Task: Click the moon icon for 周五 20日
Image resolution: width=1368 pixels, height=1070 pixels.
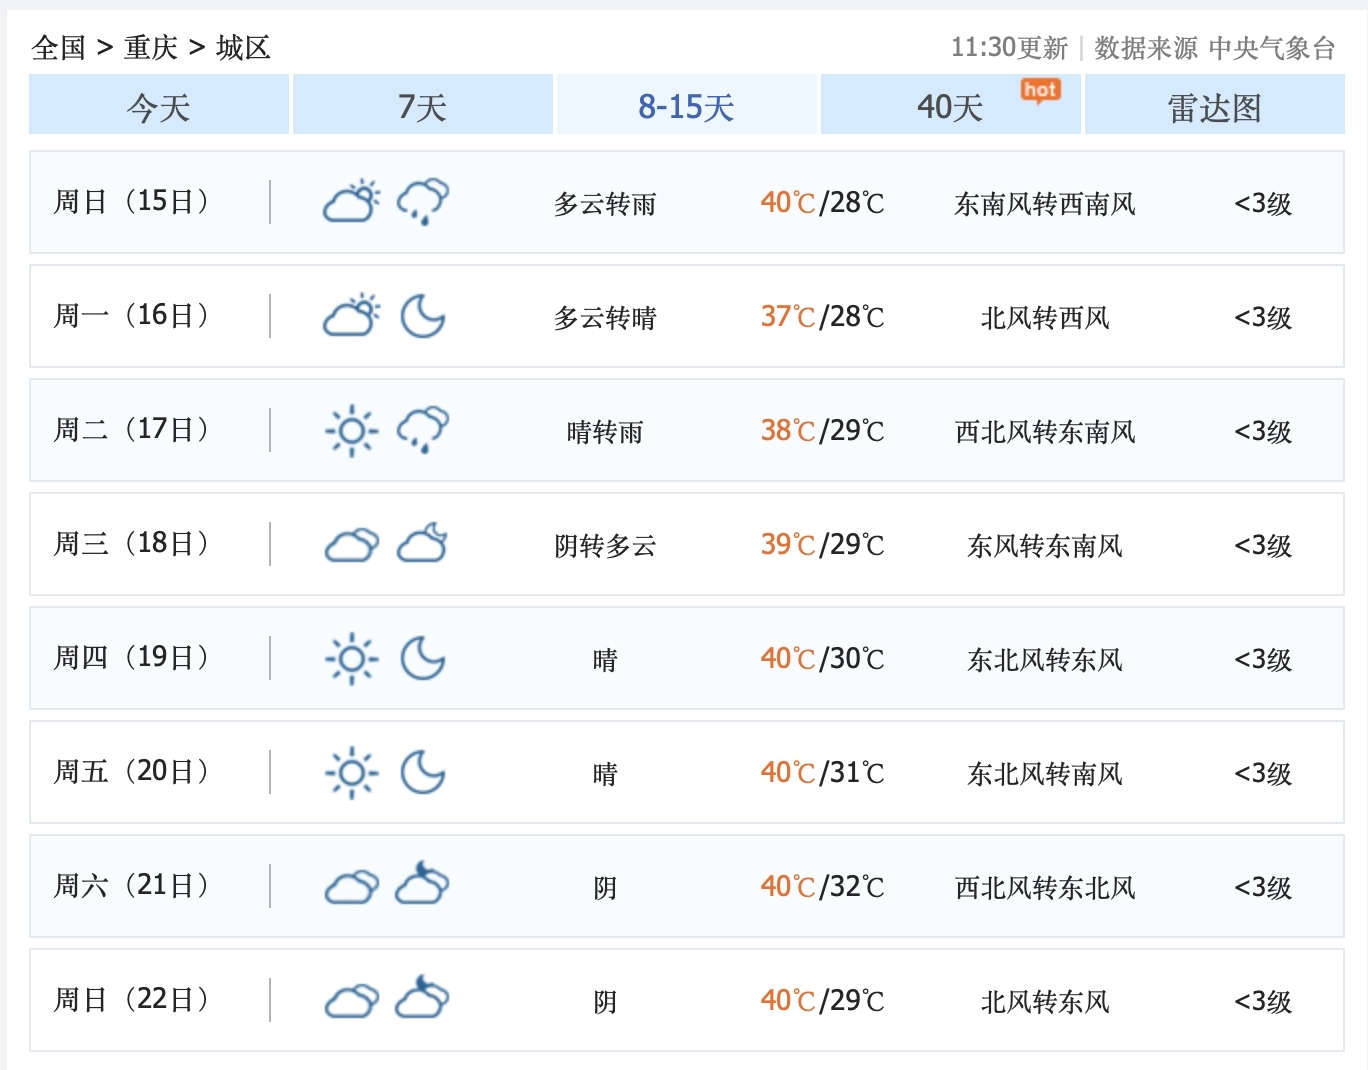Action: [423, 772]
